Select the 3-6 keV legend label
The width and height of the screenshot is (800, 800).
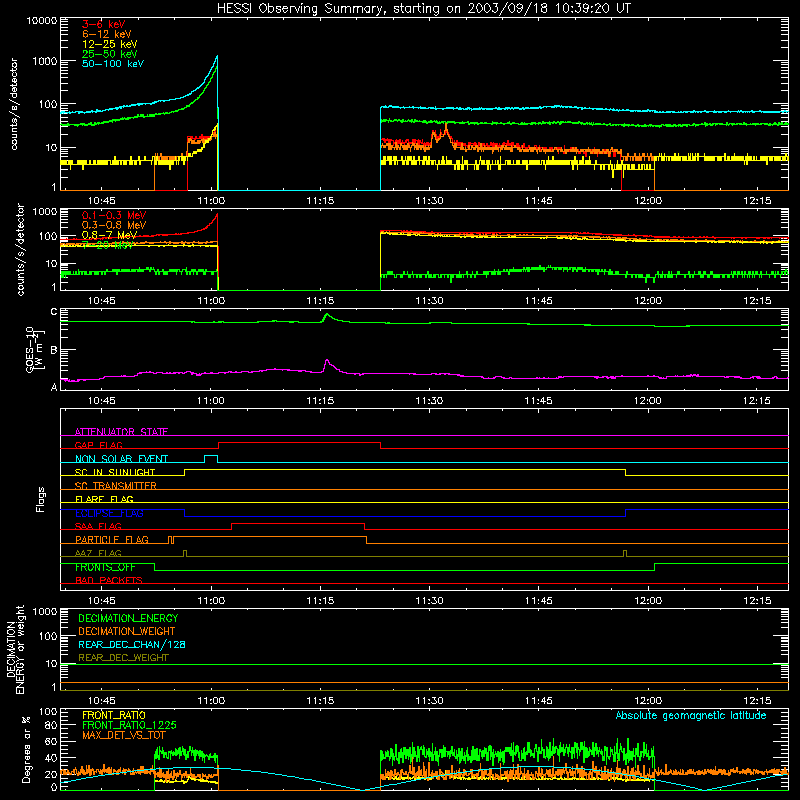point(104,24)
